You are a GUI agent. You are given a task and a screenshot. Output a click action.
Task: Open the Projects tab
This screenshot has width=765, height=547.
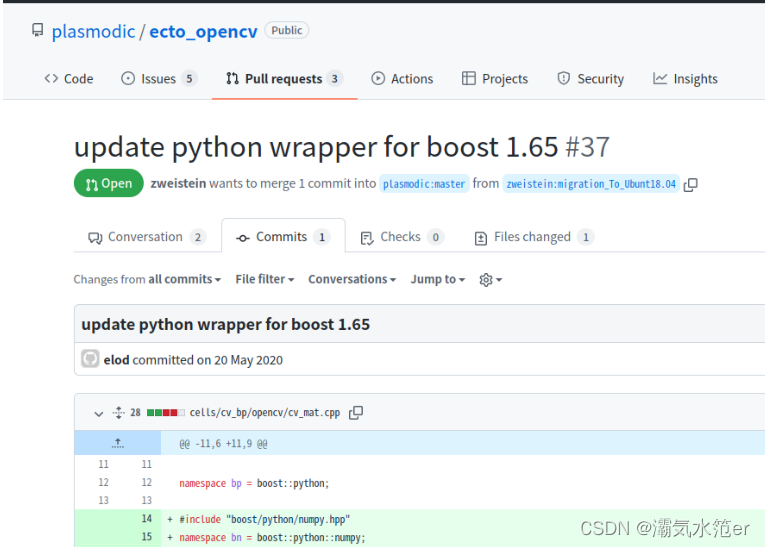point(495,79)
